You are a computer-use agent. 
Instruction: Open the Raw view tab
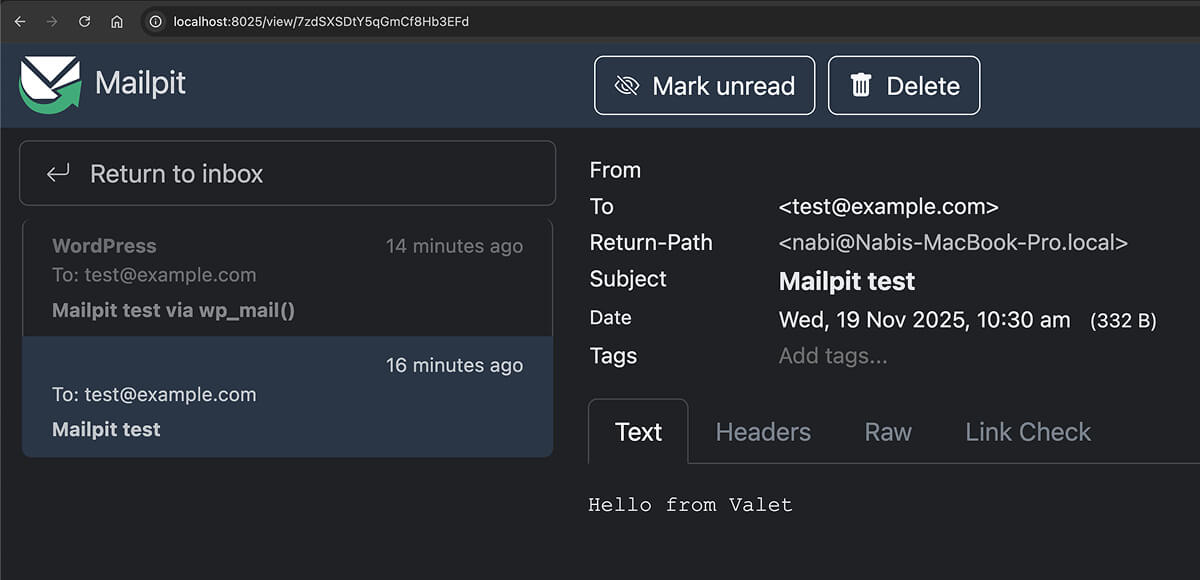887,431
